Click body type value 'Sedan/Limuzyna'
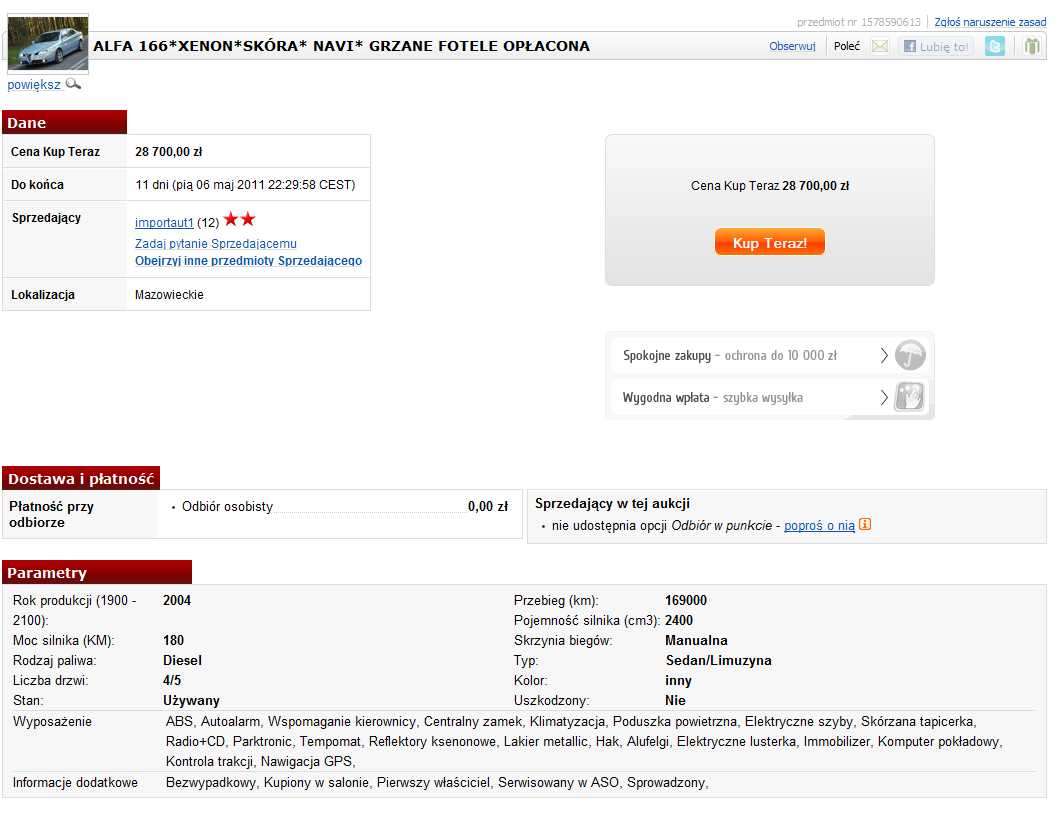This screenshot has height=817, width=1058. pyautogui.click(x=719, y=660)
